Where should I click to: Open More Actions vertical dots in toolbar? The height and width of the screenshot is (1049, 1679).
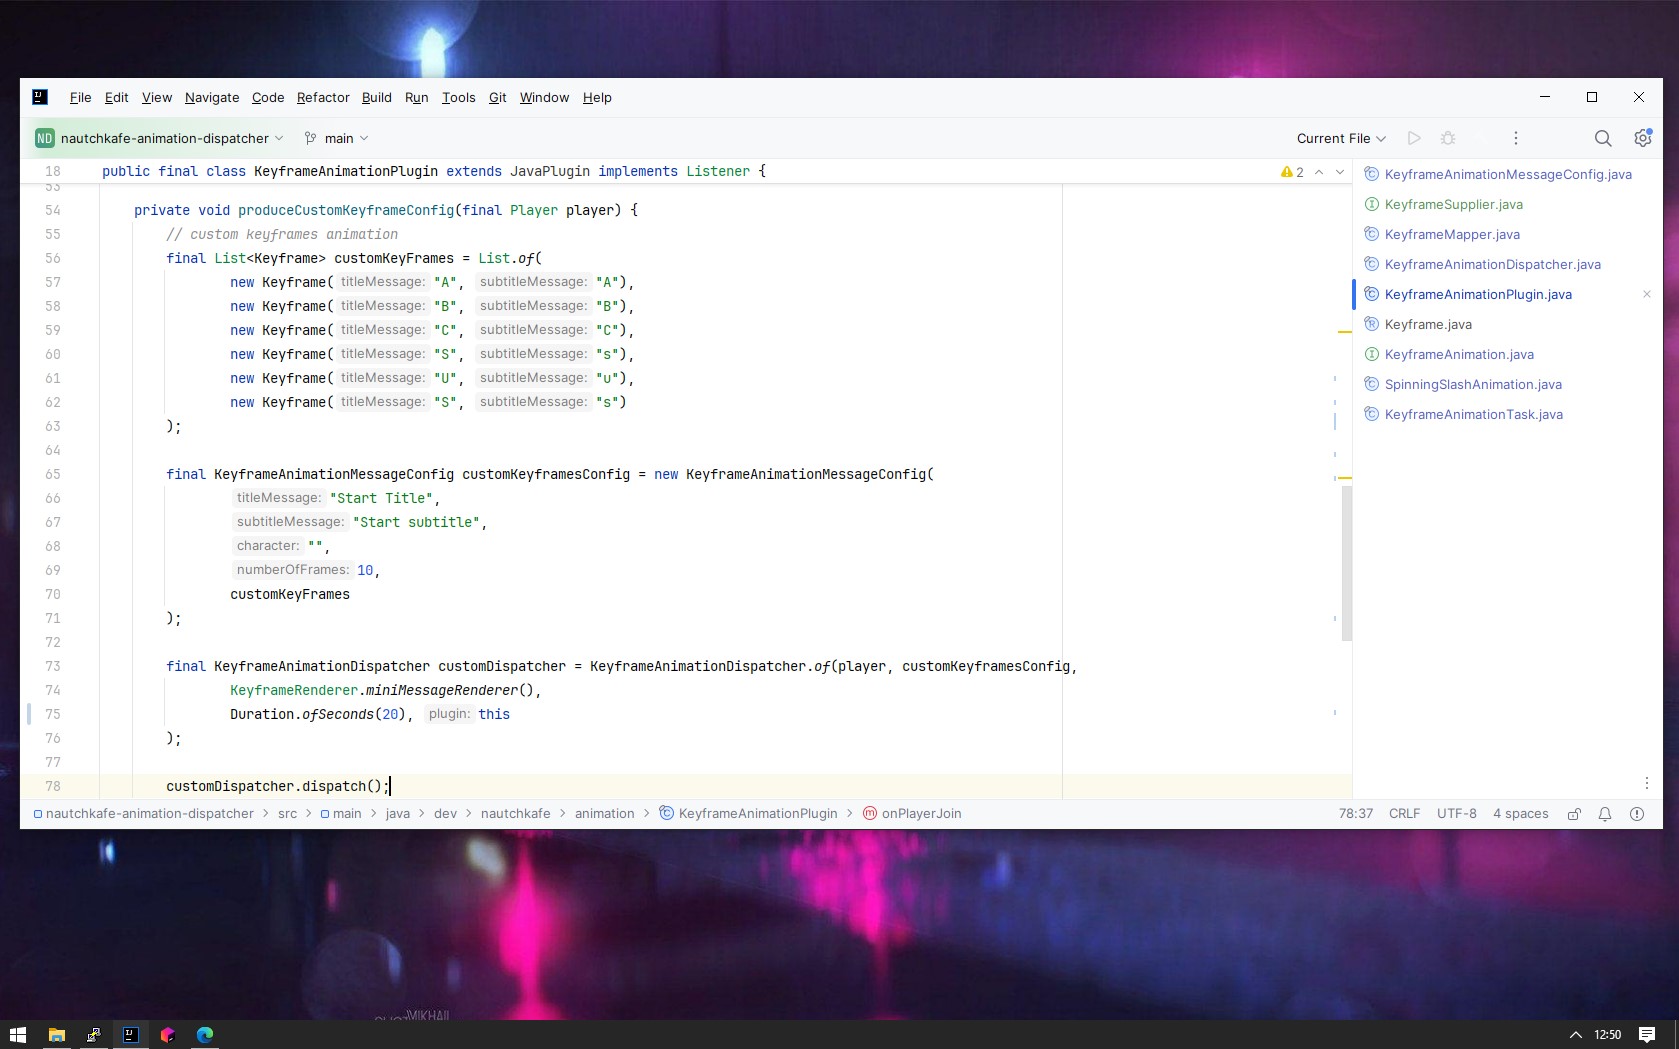[1516, 138]
